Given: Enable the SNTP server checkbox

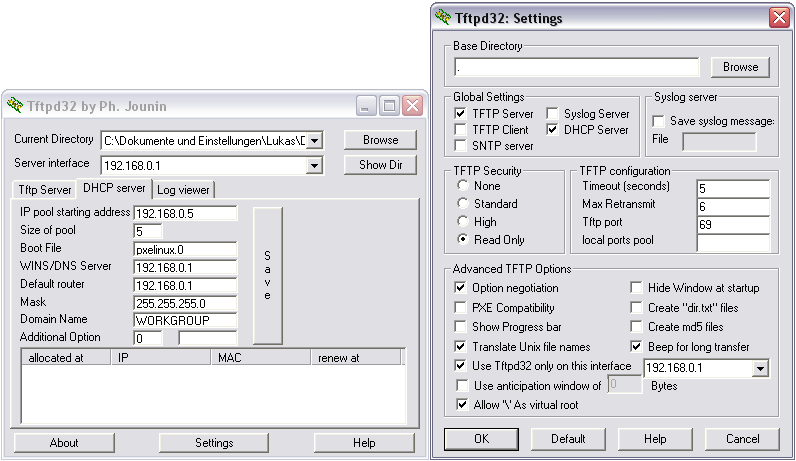Looking at the screenshot, I should [x=460, y=146].
